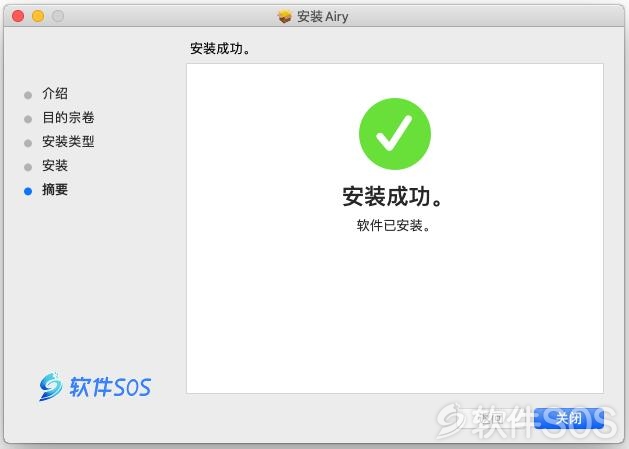Click the 软件已安装。 message text

[x=394, y=226]
